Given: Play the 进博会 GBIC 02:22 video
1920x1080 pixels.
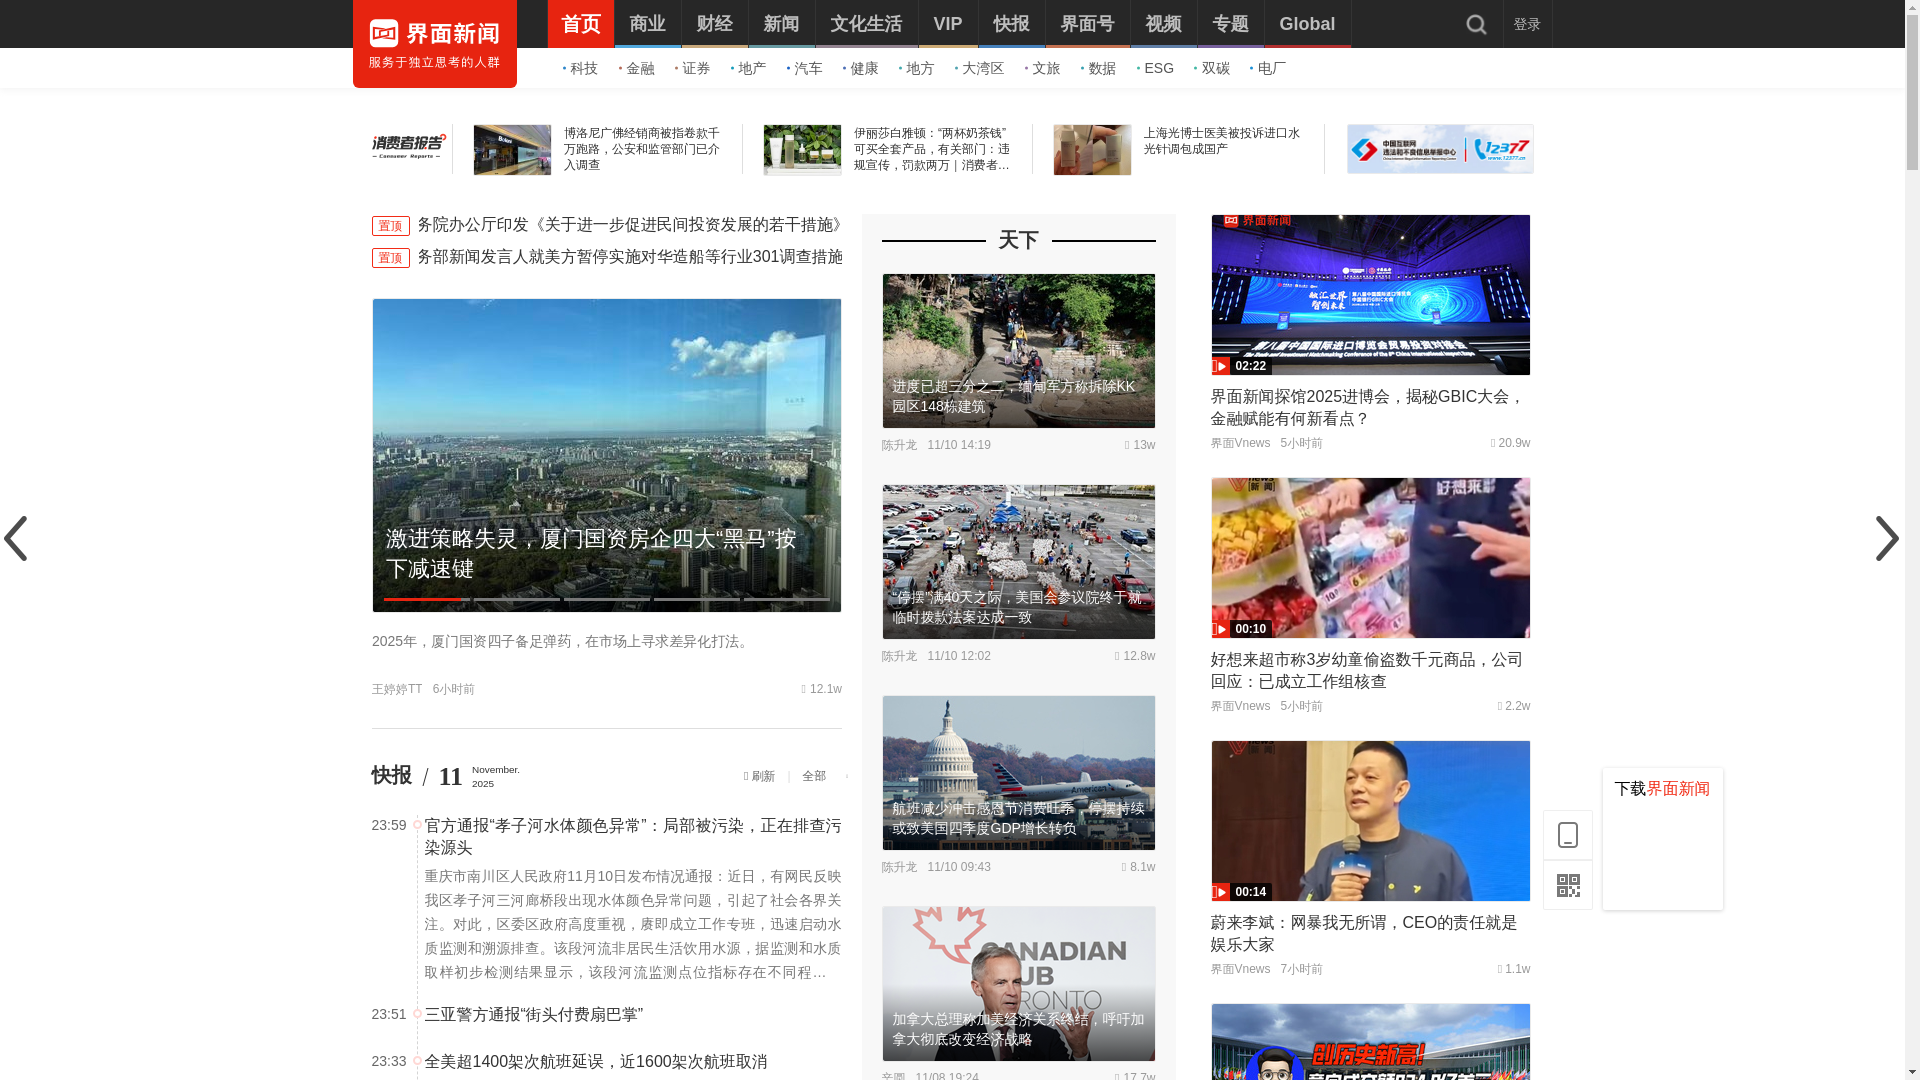Looking at the screenshot, I should pos(1371,295).
